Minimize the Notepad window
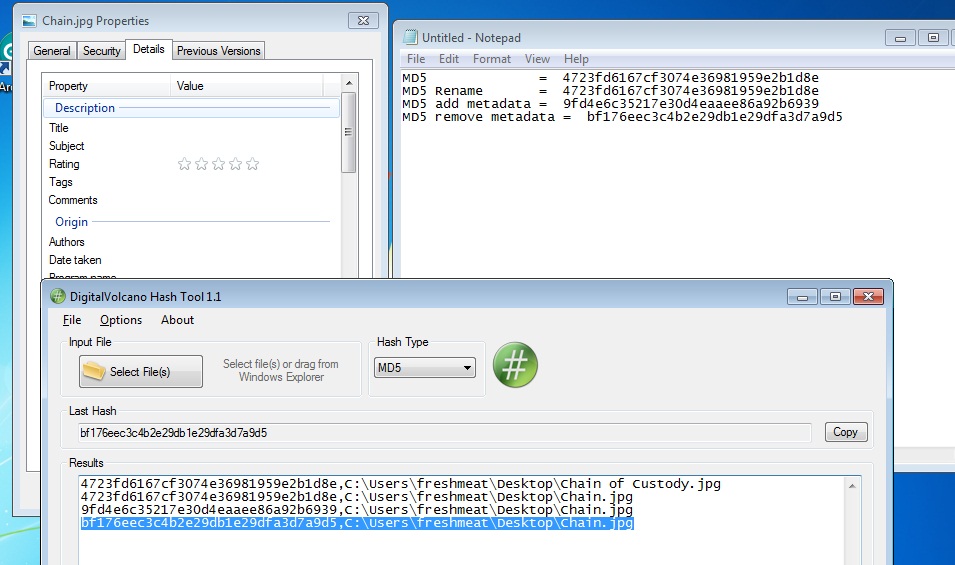955x565 pixels. [x=900, y=38]
